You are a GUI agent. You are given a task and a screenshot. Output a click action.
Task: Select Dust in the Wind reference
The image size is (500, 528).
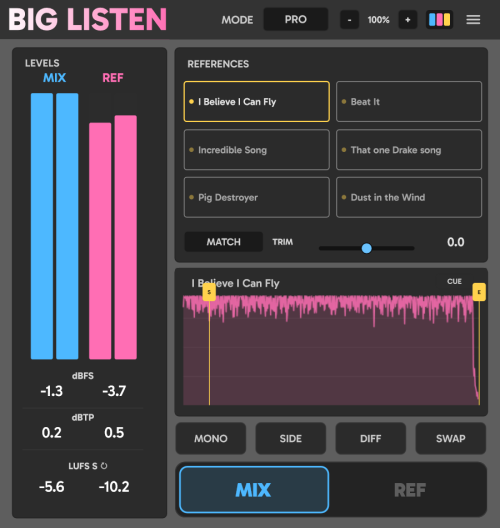(x=409, y=197)
